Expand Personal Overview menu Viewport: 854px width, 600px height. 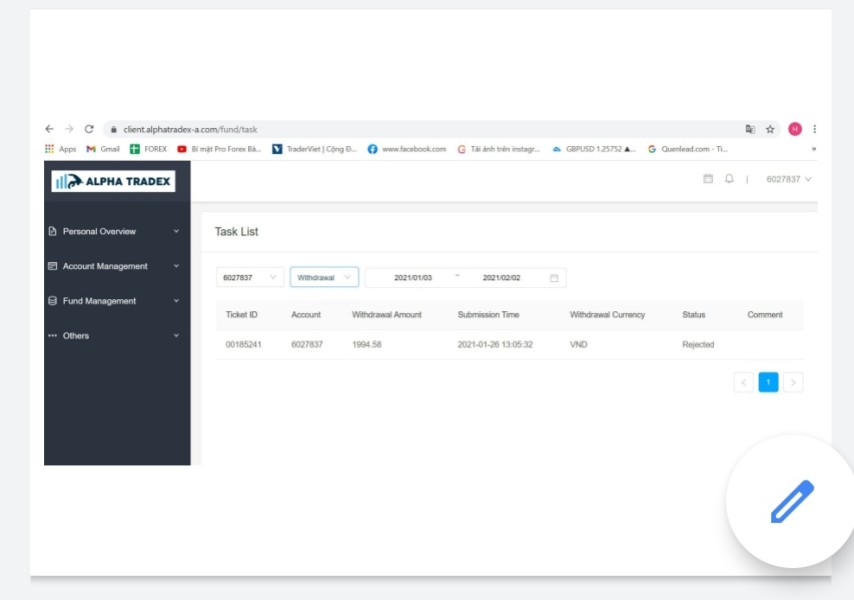pyautogui.click(x=114, y=231)
